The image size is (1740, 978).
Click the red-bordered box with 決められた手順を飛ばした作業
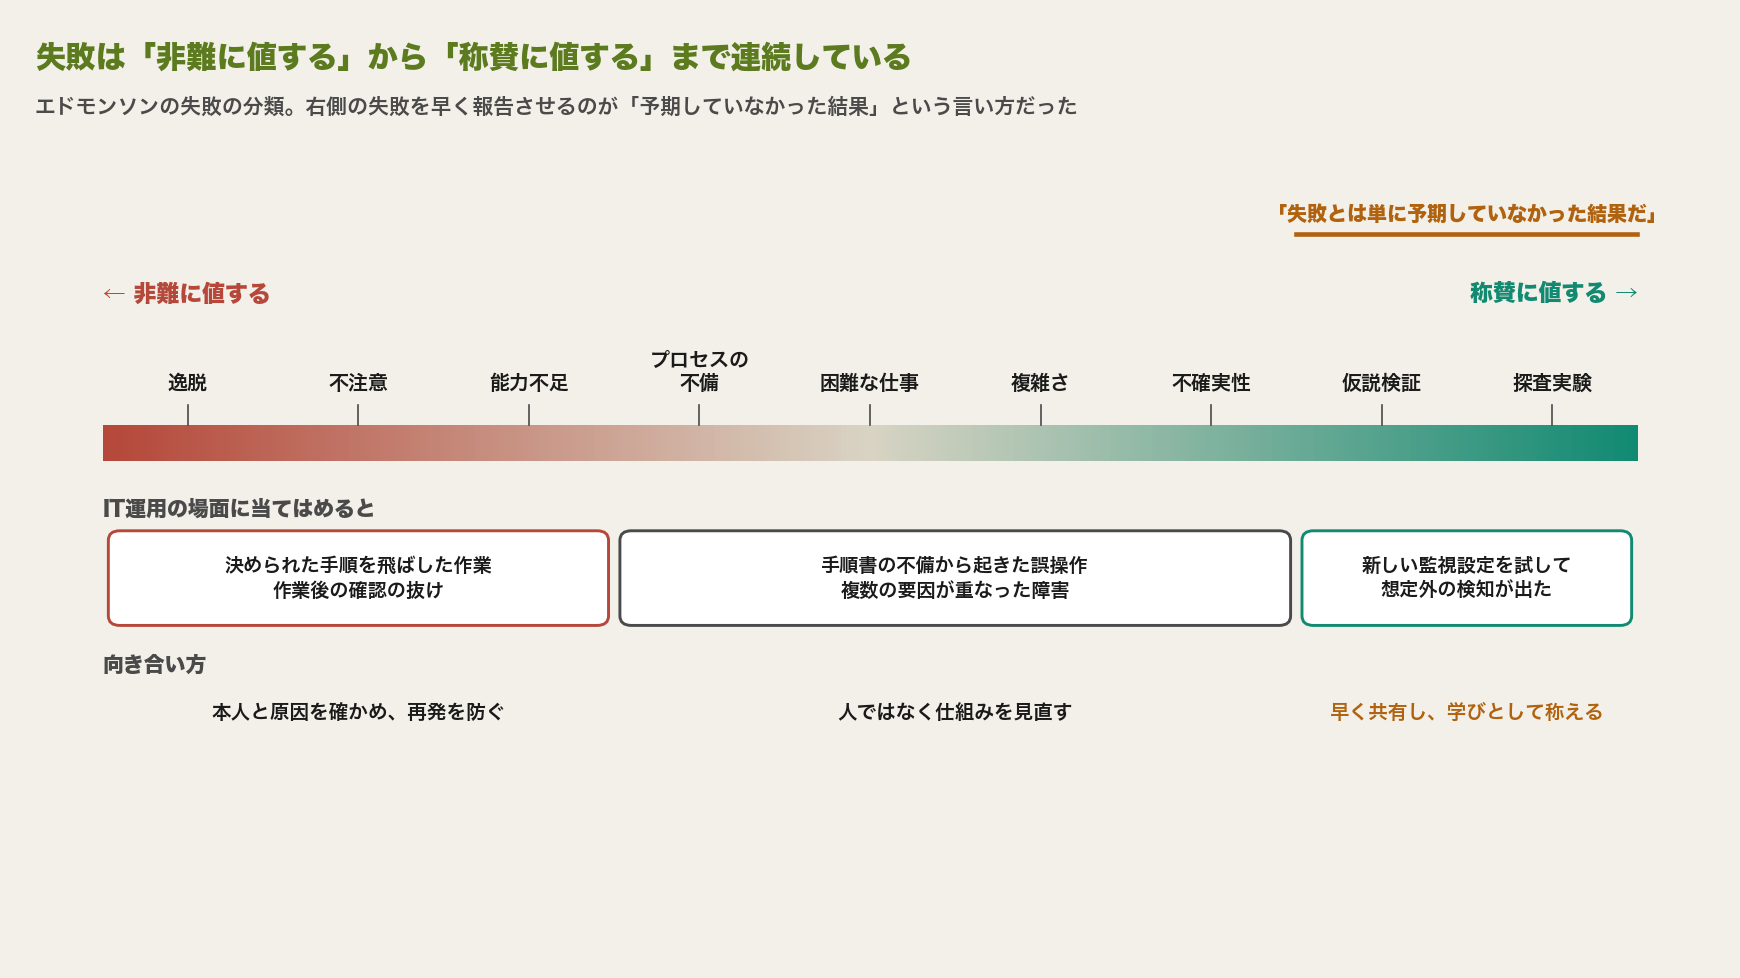point(358,578)
